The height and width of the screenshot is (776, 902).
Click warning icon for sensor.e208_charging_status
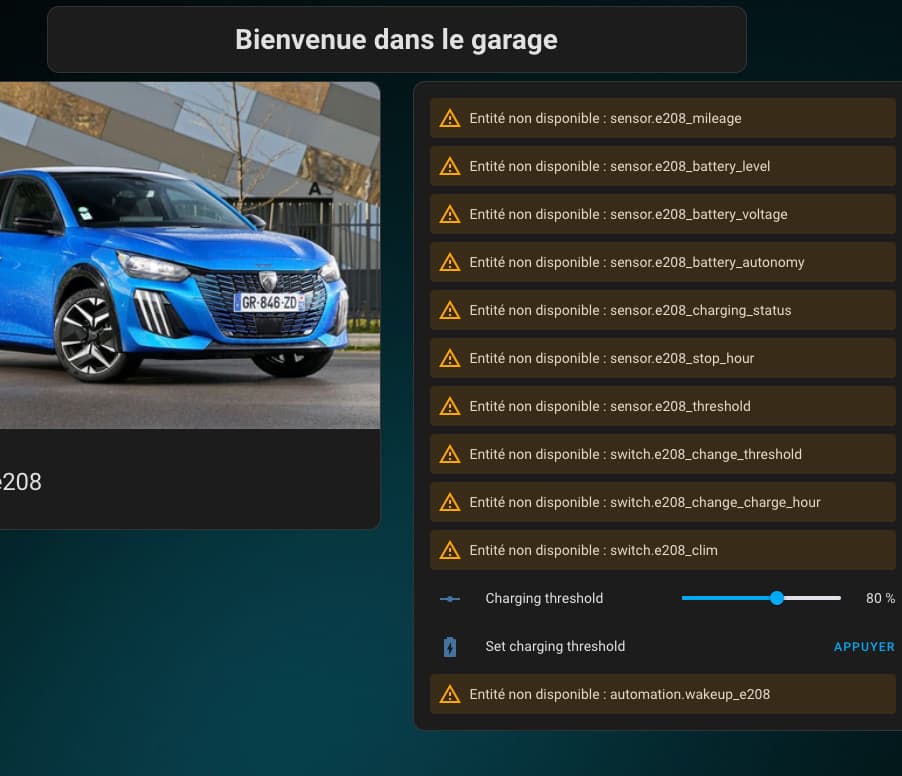coord(450,311)
